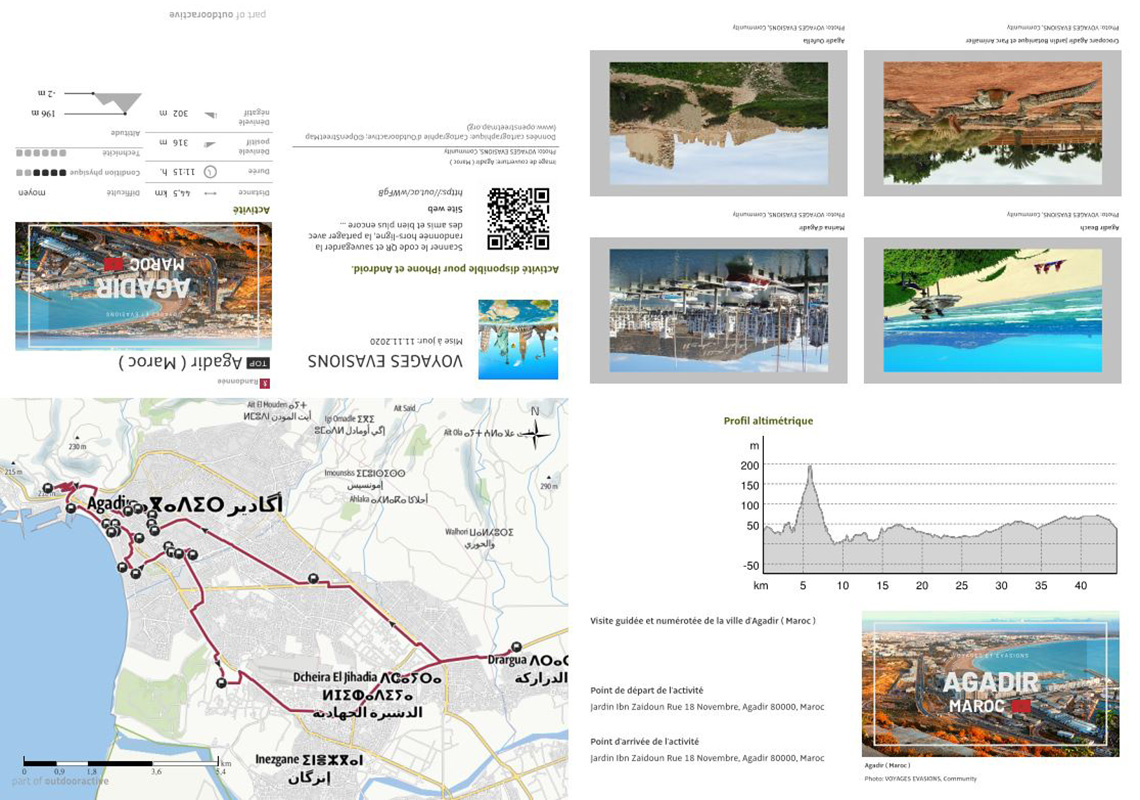Click 'Mise à jour: 11.11.2020' text
Image resolution: width=1140 pixels, height=800 pixels.
(x=416, y=340)
